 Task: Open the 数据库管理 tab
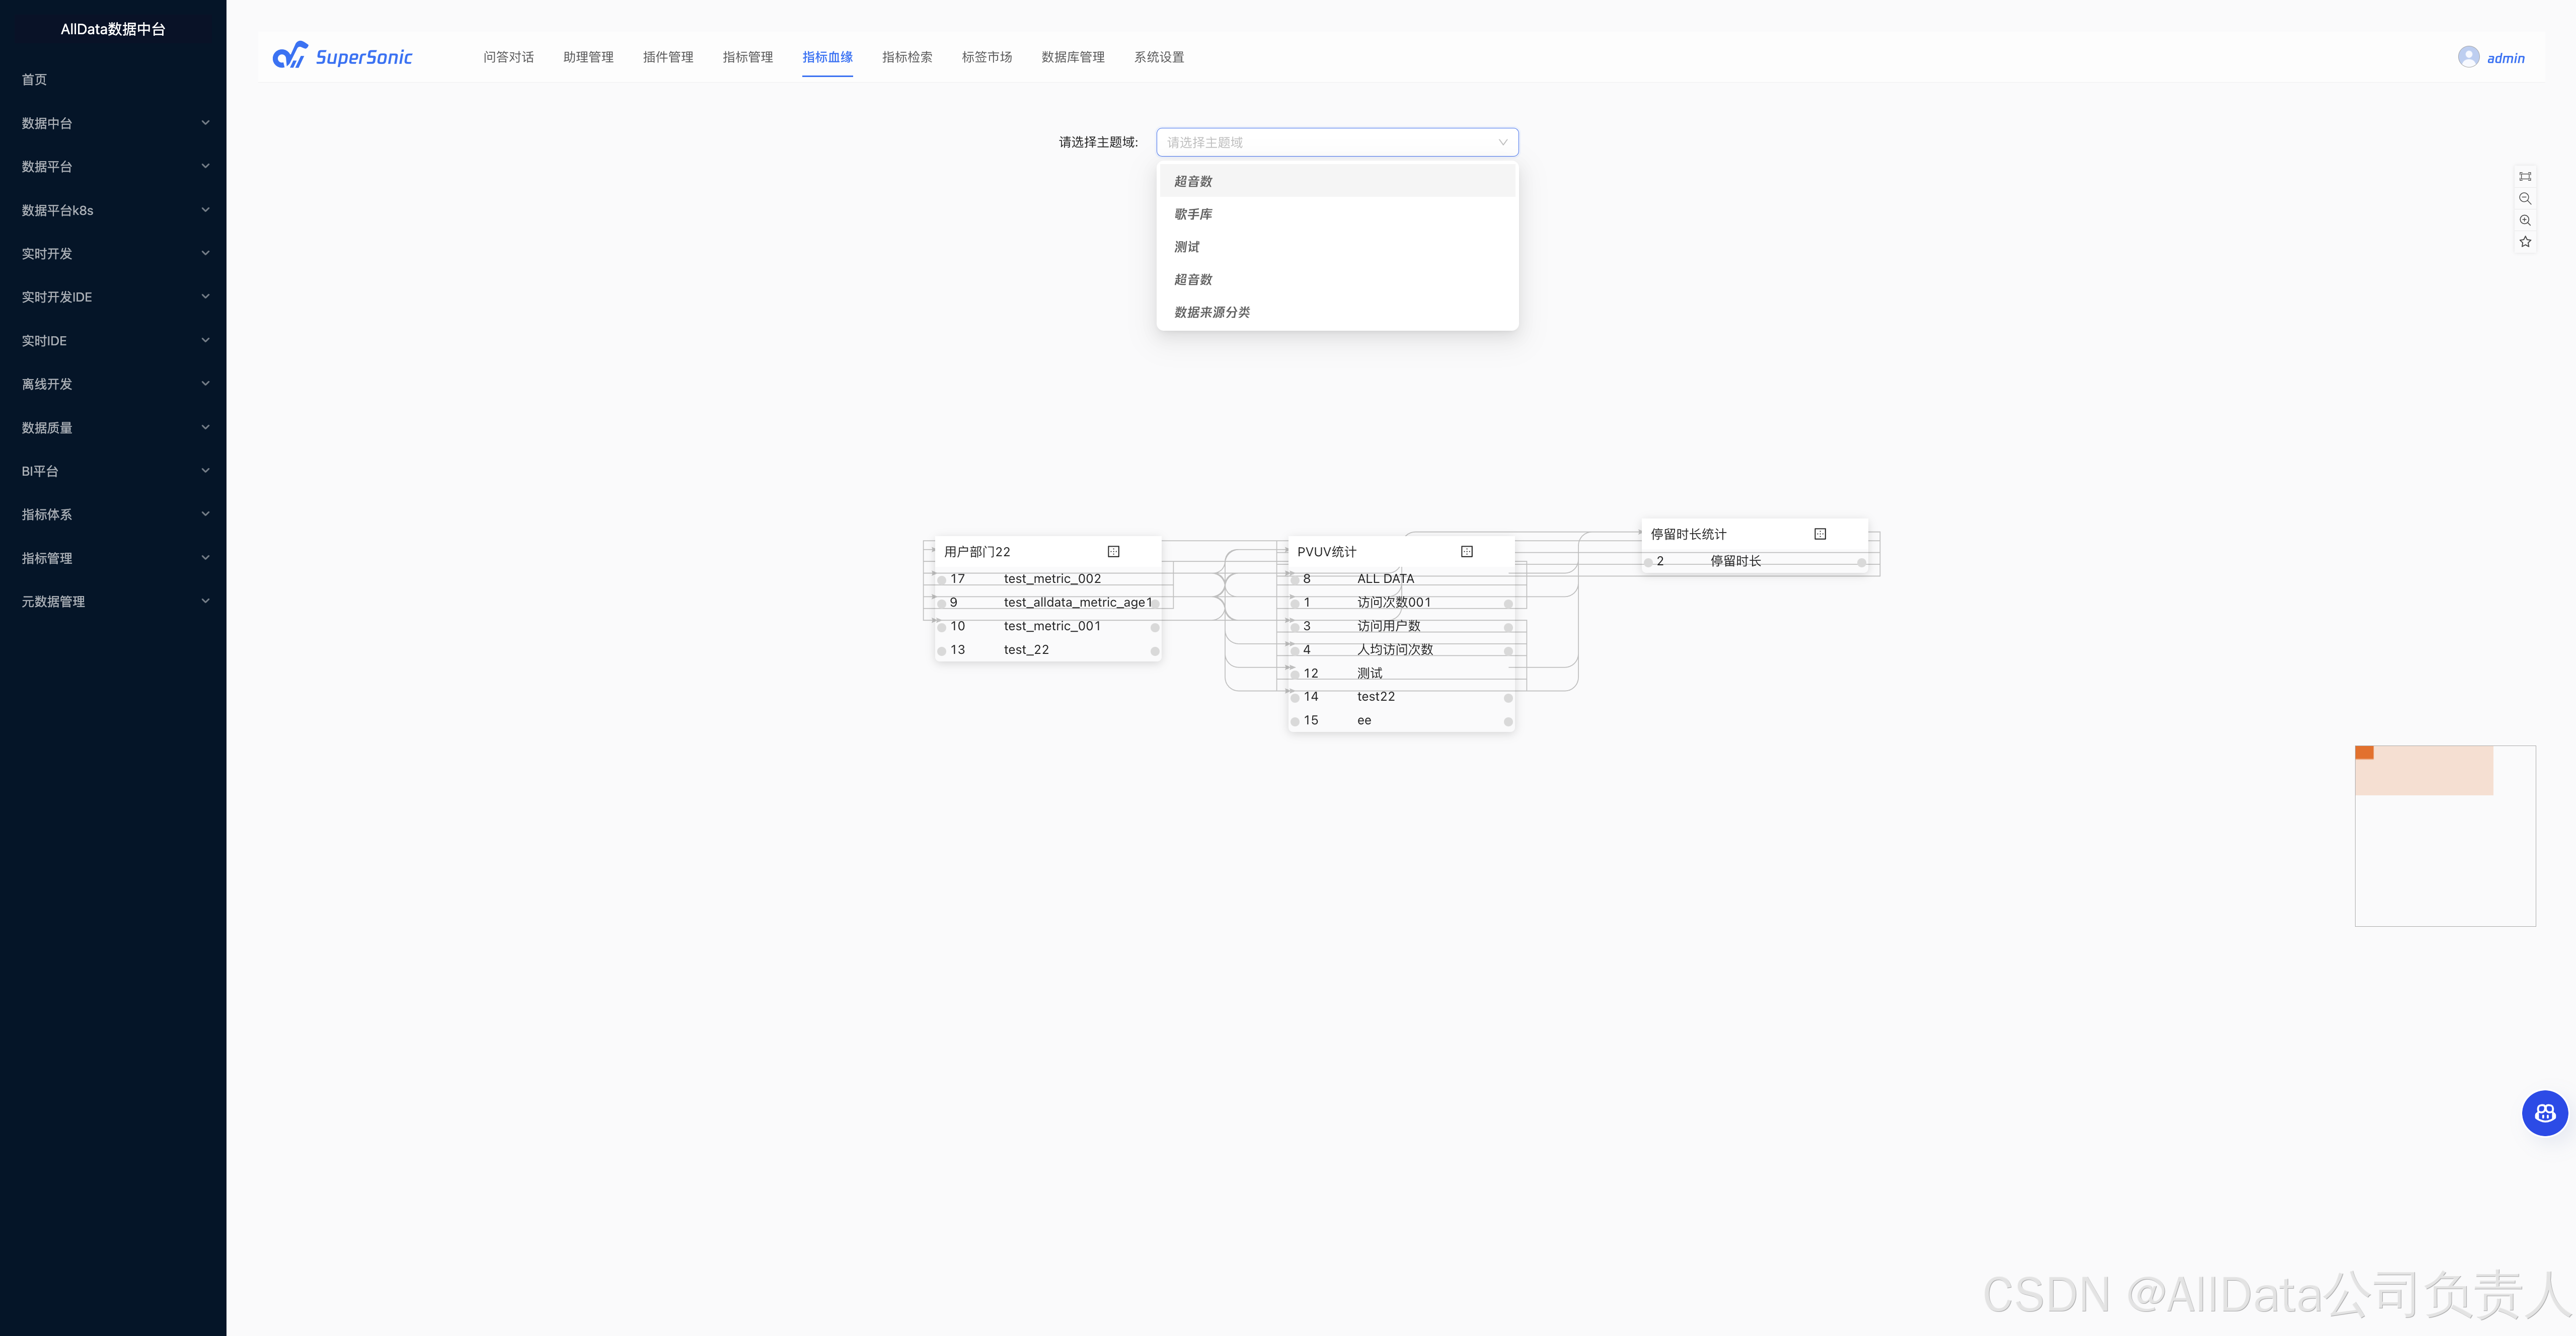[x=1072, y=57]
